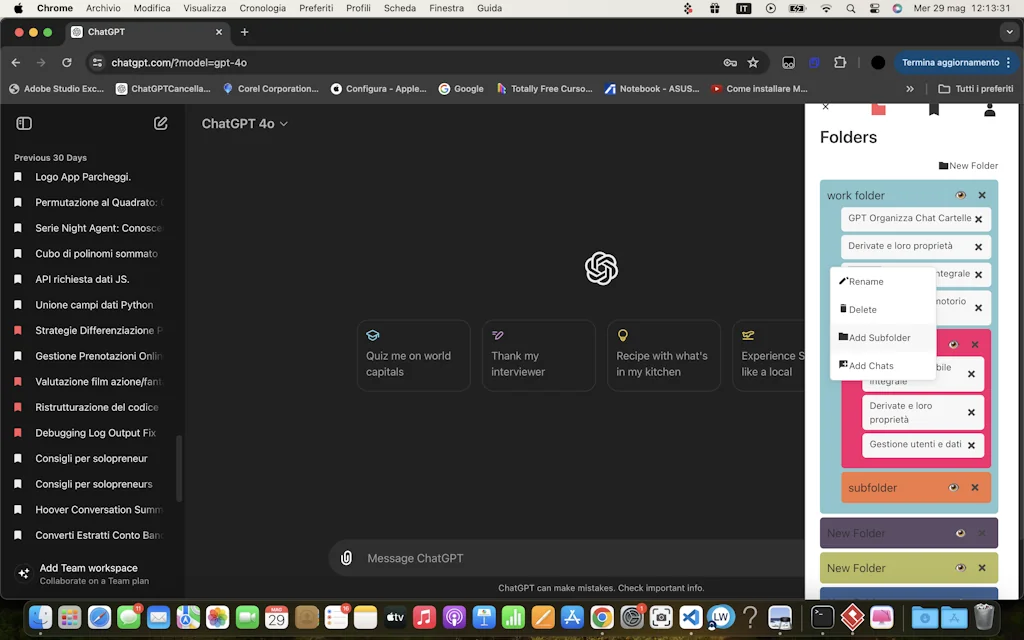Attach a file with the paperclip icon

(x=346, y=557)
